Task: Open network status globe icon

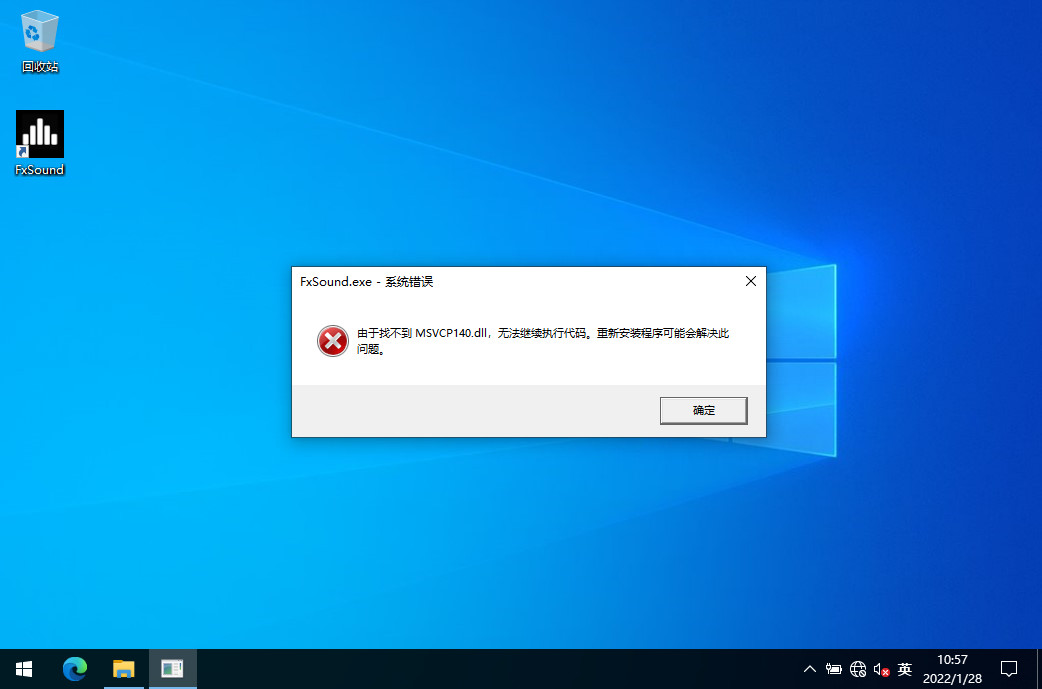Action: coord(858,669)
